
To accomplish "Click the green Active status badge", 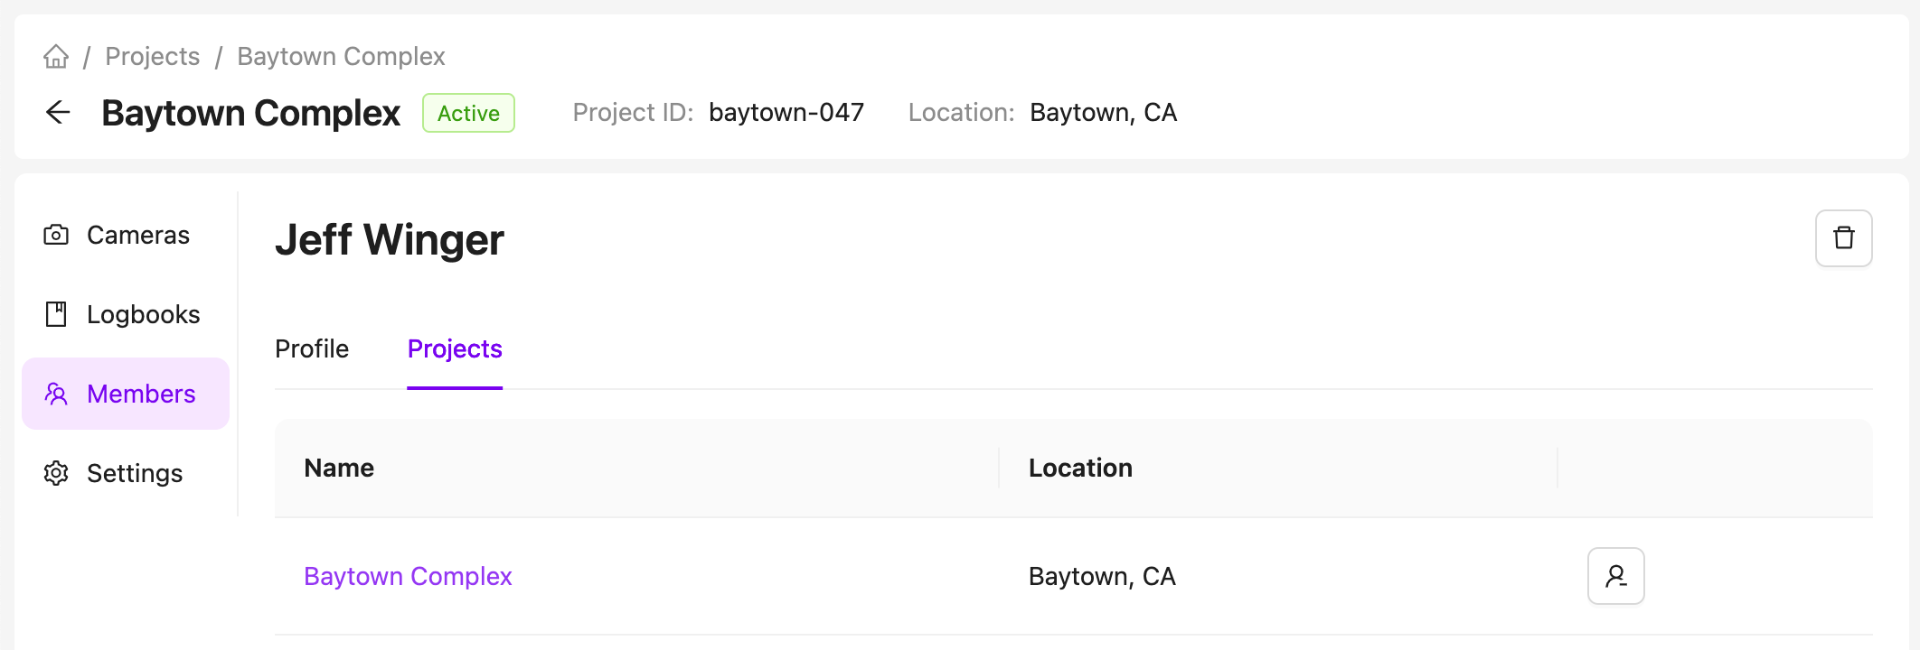I will click(468, 113).
